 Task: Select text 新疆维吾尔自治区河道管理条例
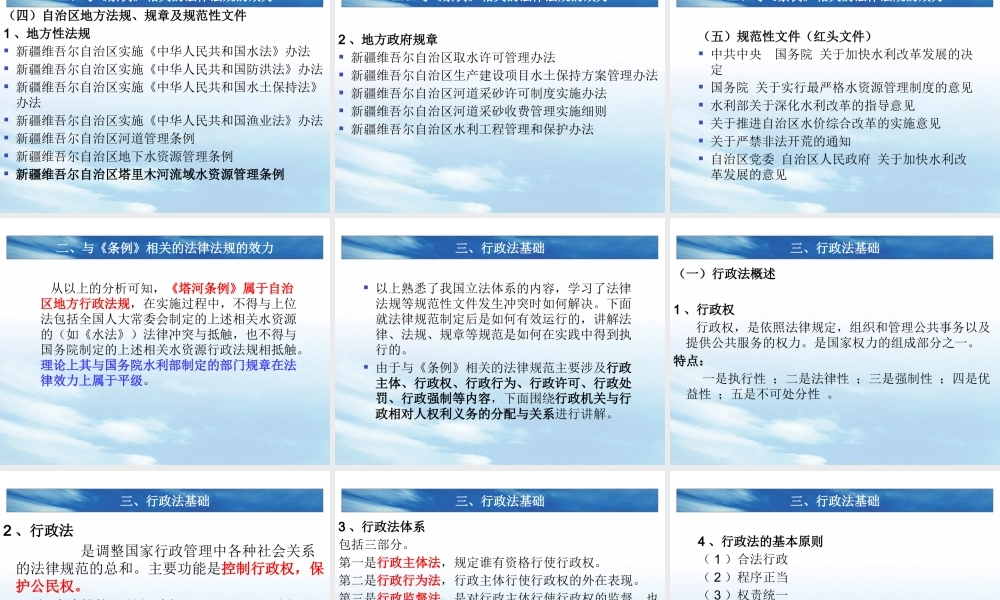pyautogui.click(x=105, y=138)
